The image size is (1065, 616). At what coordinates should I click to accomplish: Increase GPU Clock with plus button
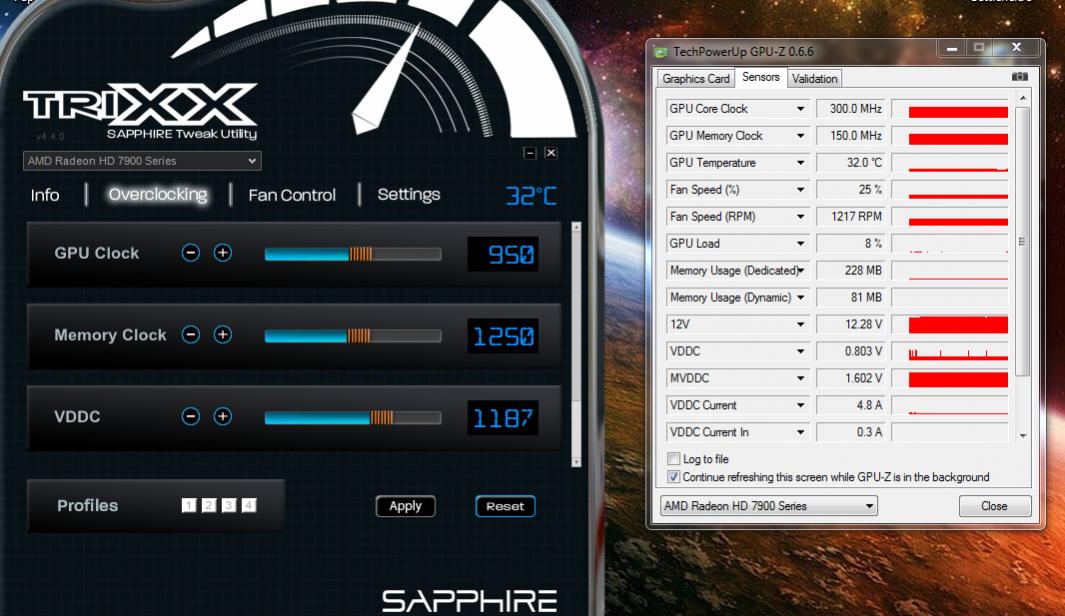[x=223, y=253]
